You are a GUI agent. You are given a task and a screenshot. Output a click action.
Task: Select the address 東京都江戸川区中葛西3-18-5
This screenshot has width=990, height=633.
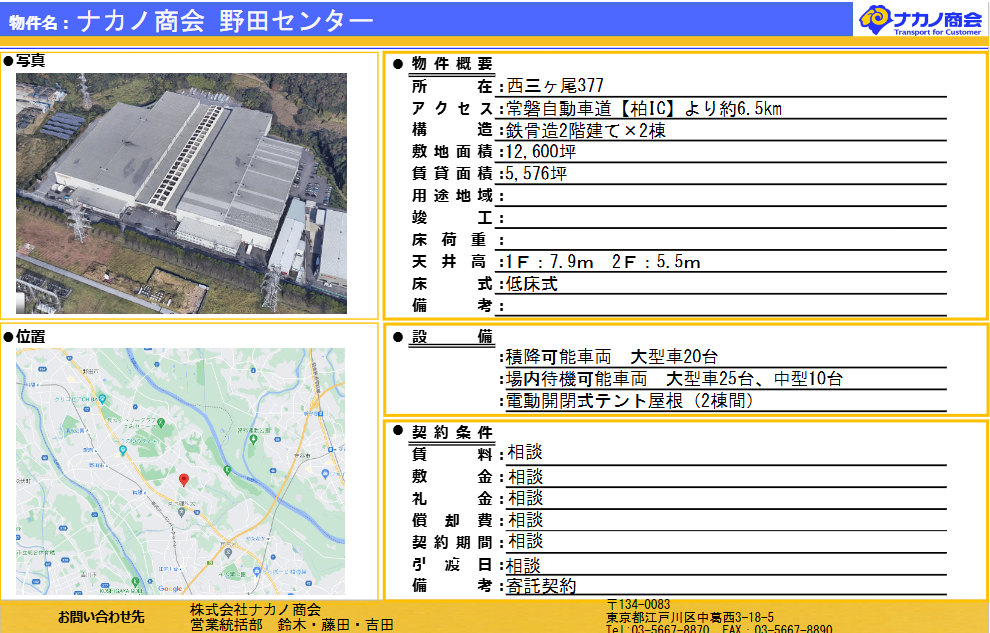(x=690, y=617)
